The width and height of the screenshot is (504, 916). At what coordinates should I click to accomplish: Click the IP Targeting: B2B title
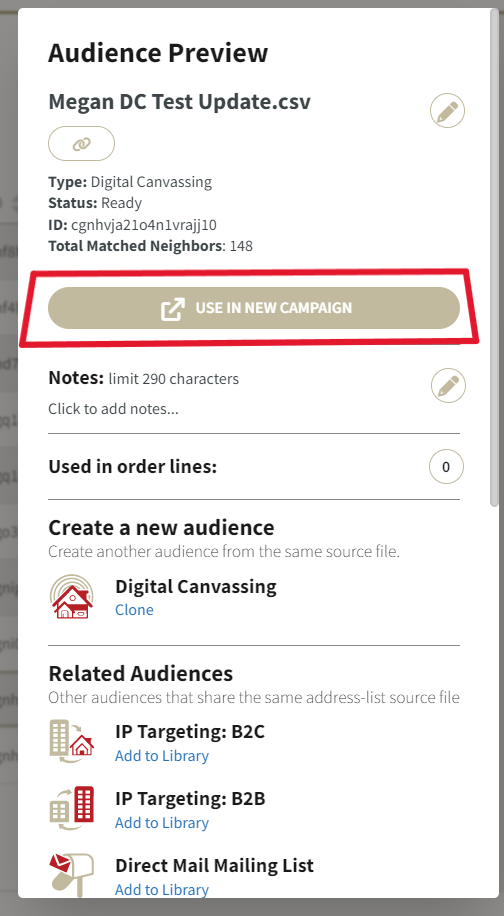tap(190, 799)
